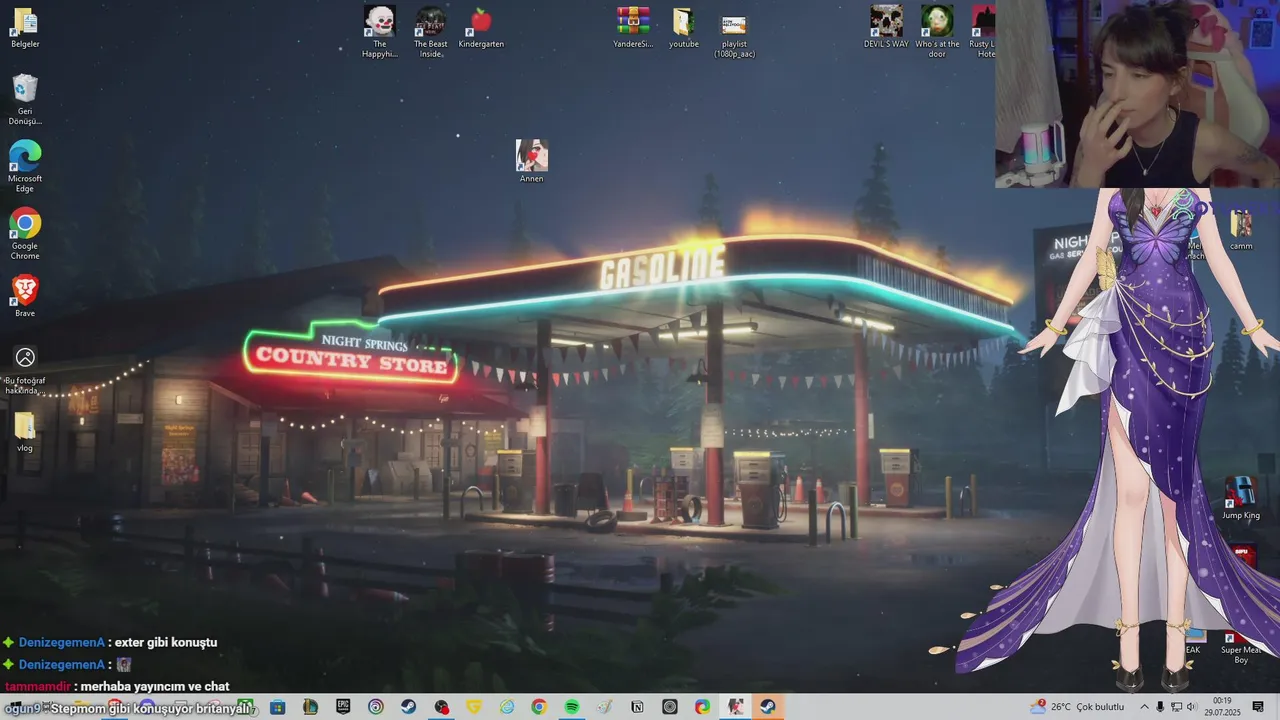This screenshot has width=1280, height=720.
Task: Select the Super Meat Boy shortcut
Action: (1241, 648)
